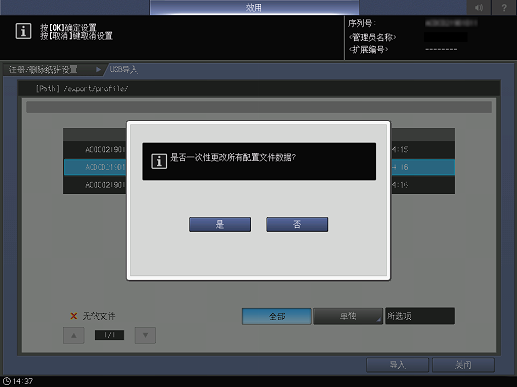517x387 pixels.
Task: Click the 序列号 label
Action: tap(362, 23)
